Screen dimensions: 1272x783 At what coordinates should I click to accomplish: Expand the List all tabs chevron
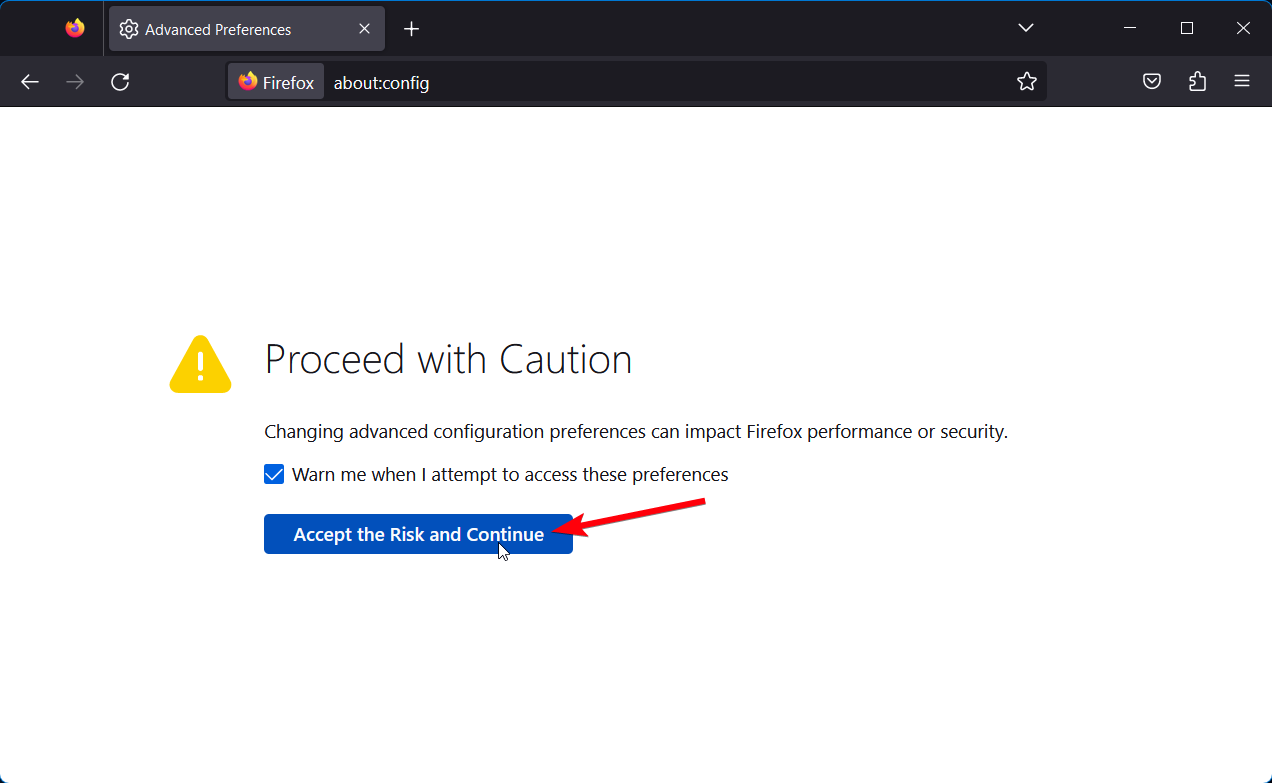pos(1026,28)
